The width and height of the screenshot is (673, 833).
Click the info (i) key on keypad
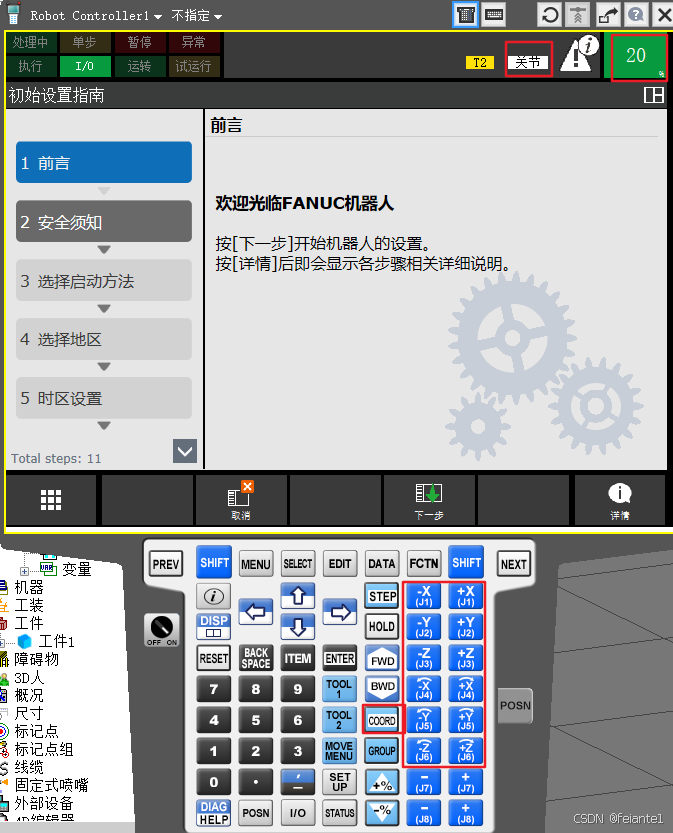click(214, 596)
